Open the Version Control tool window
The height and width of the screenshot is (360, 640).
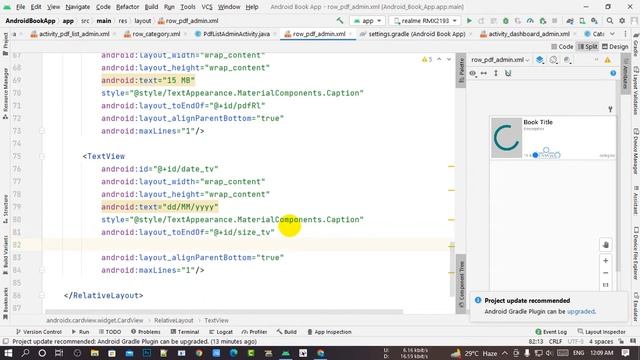pos(38,332)
